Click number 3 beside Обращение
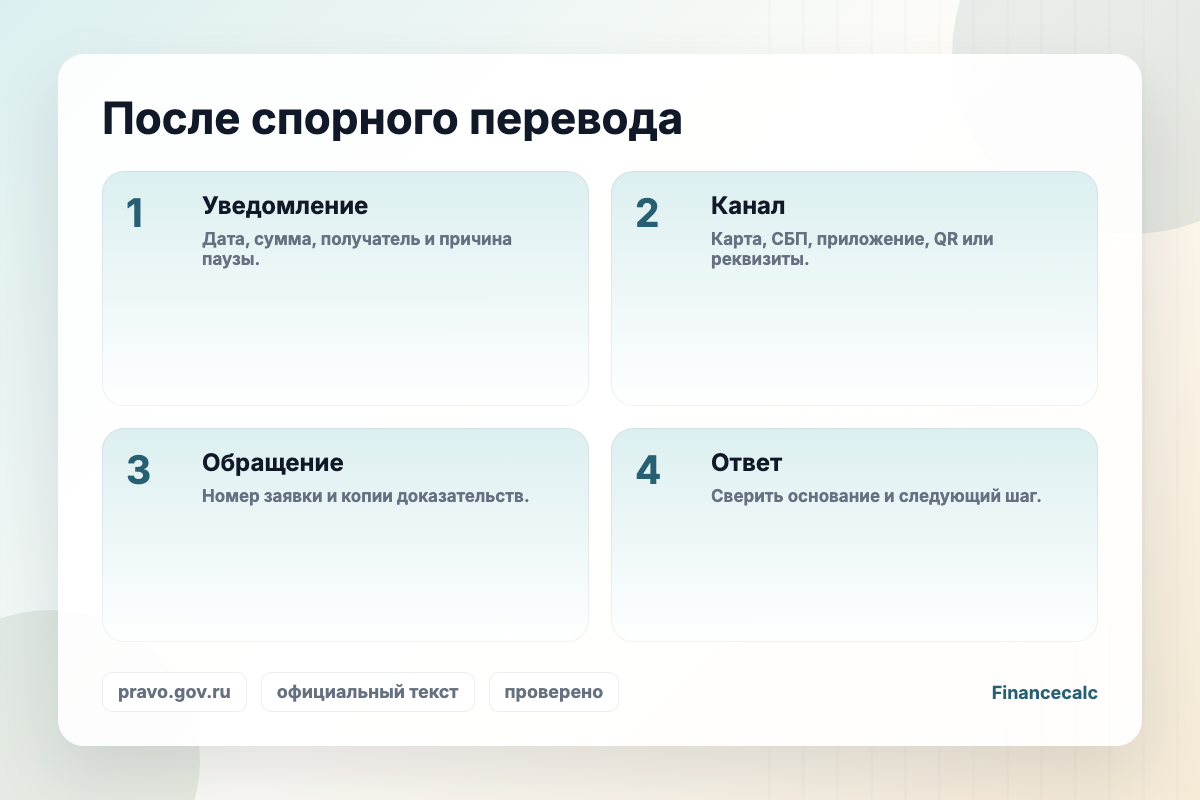Image resolution: width=1200 pixels, height=800 pixels. click(138, 471)
